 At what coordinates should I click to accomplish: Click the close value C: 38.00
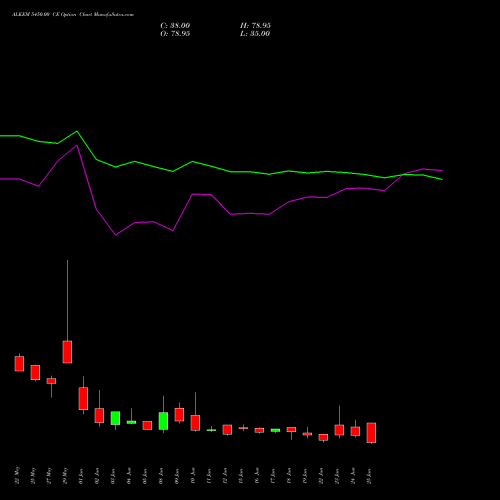pyautogui.click(x=175, y=26)
